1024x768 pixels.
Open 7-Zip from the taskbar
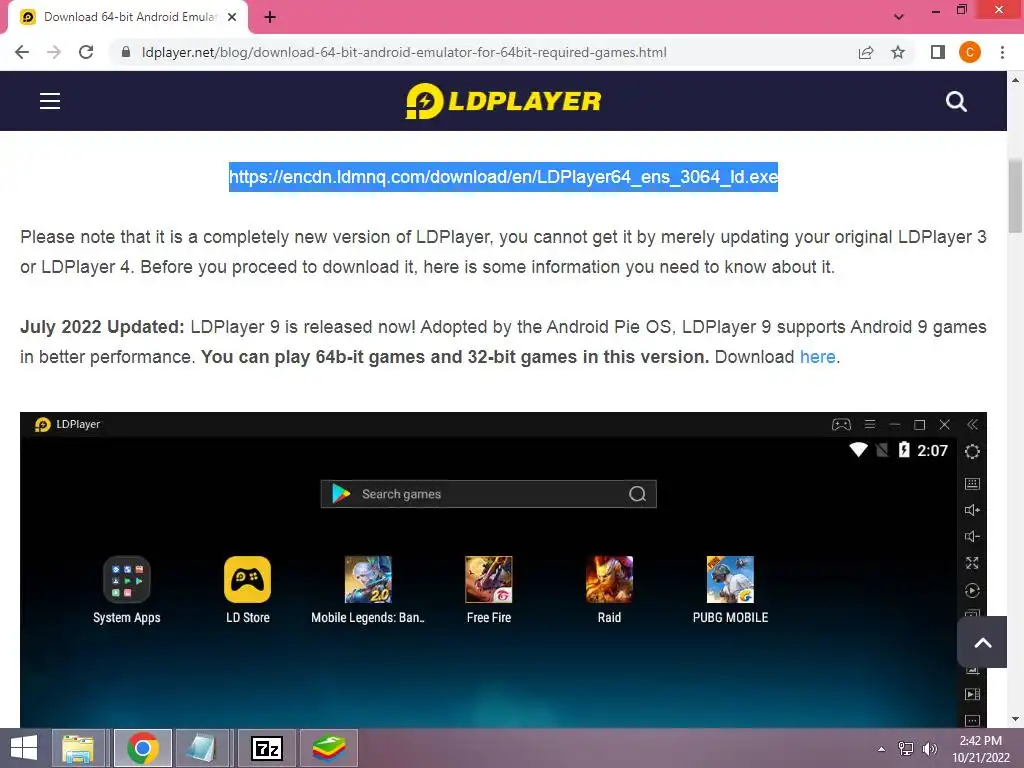point(266,748)
